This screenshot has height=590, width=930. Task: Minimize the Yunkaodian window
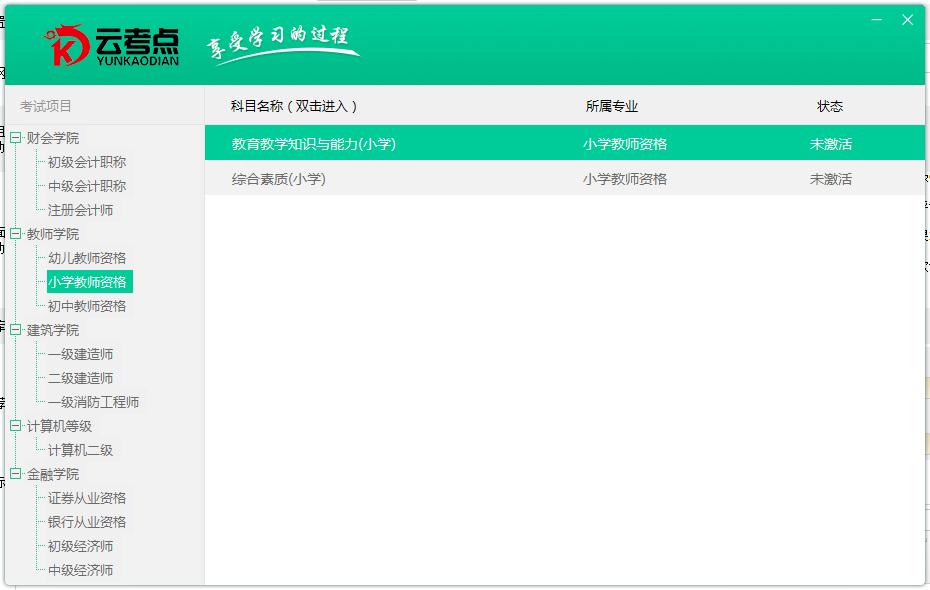pos(876,20)
